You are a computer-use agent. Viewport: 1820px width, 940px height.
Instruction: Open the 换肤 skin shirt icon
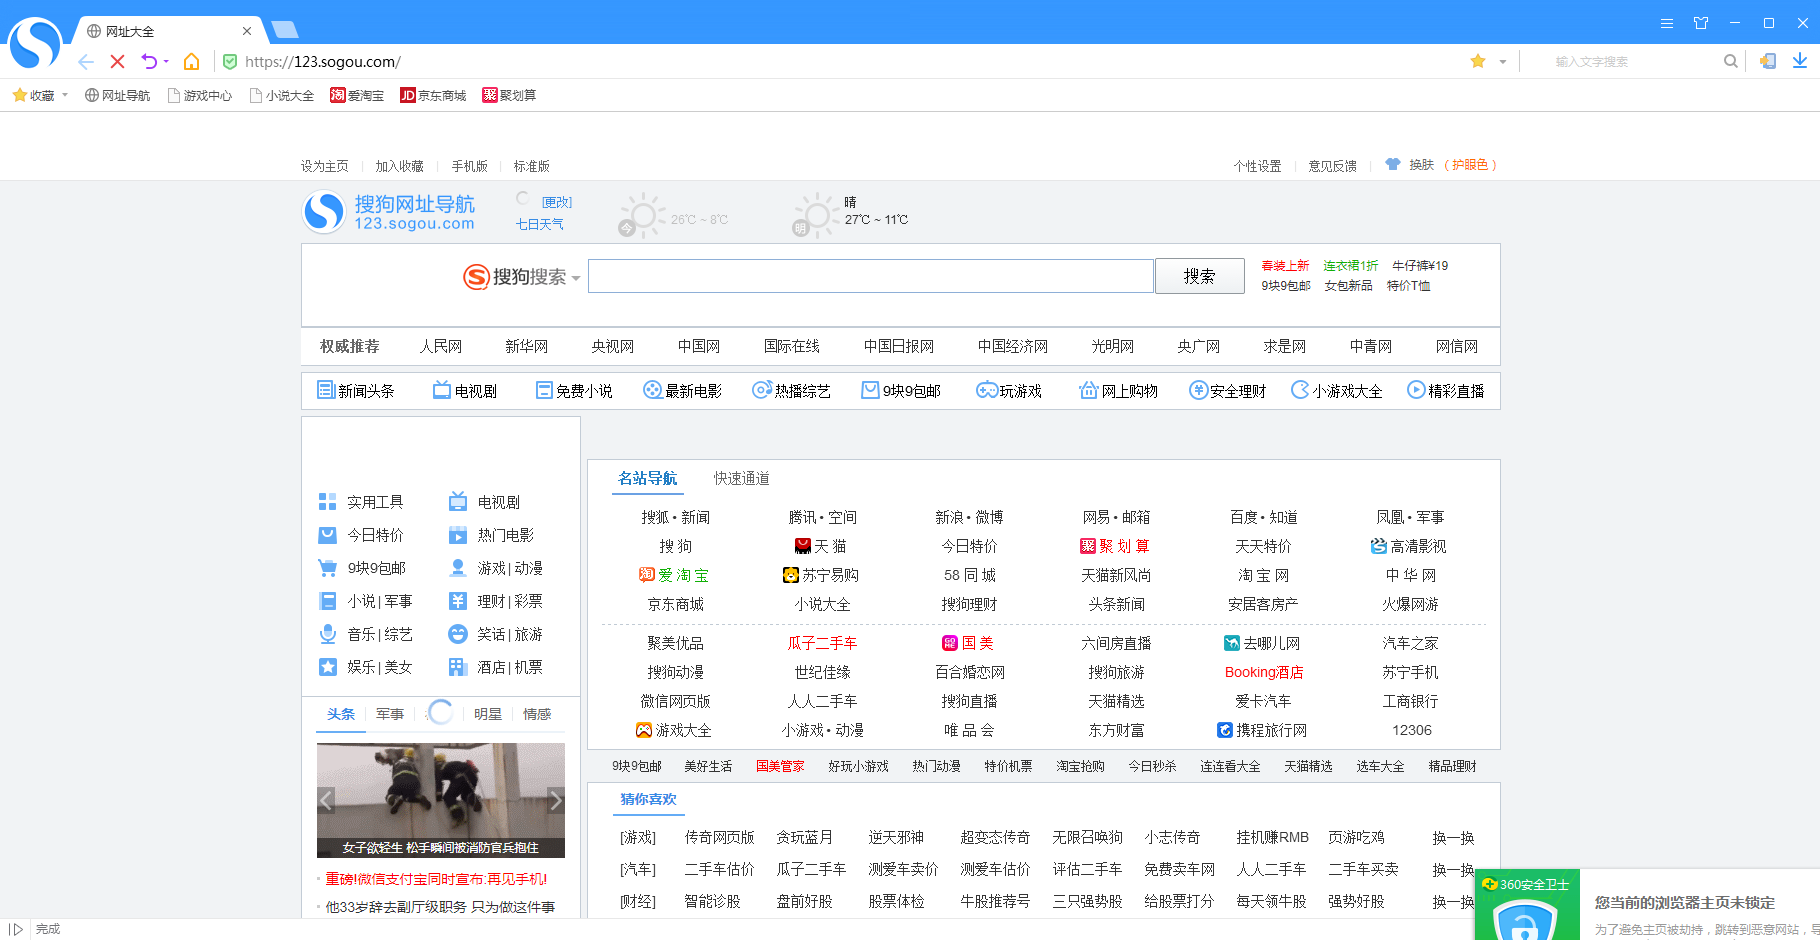click(1393, 165)
